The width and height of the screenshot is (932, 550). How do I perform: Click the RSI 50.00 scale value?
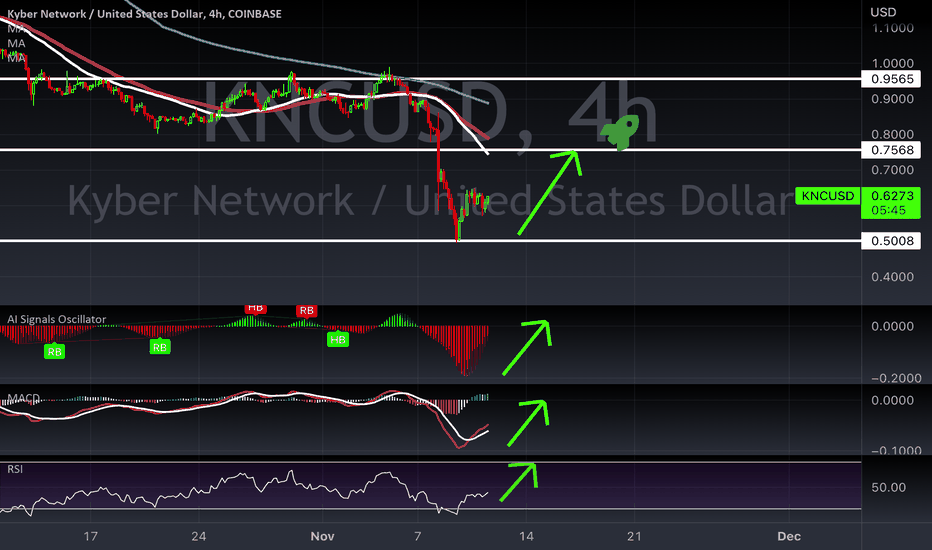pyautogui.click(x=889, y=488)
